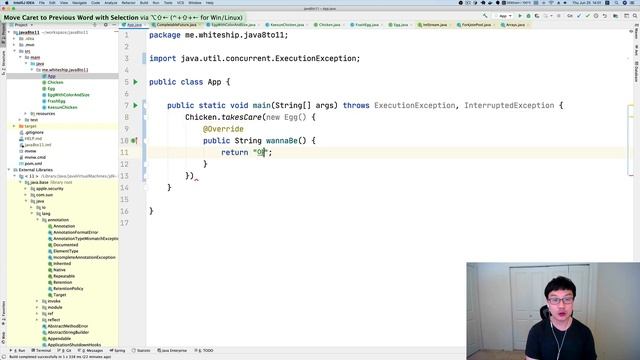Open the Spring tool window button

(118, 351)
